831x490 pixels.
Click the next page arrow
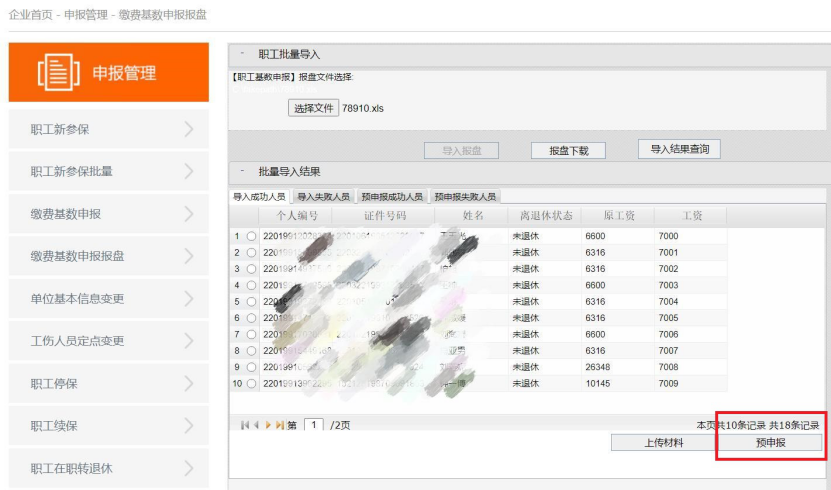tap(268, 425)
